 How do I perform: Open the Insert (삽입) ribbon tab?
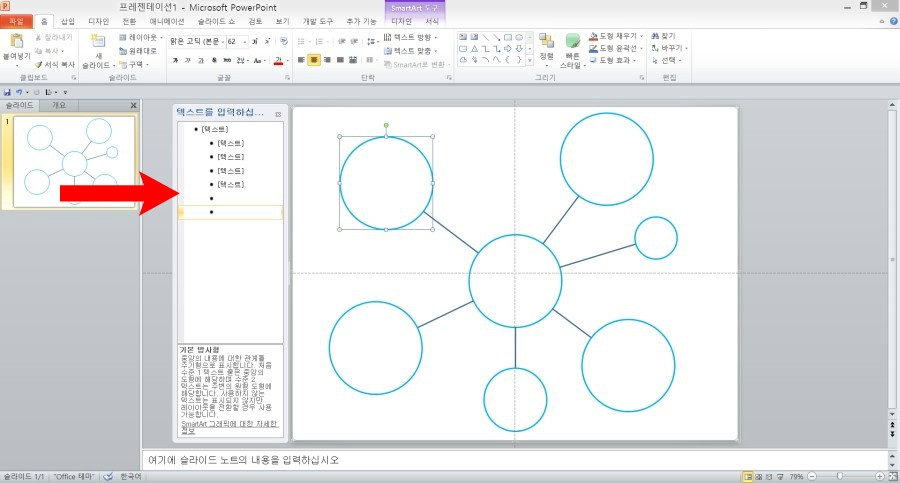68,20
